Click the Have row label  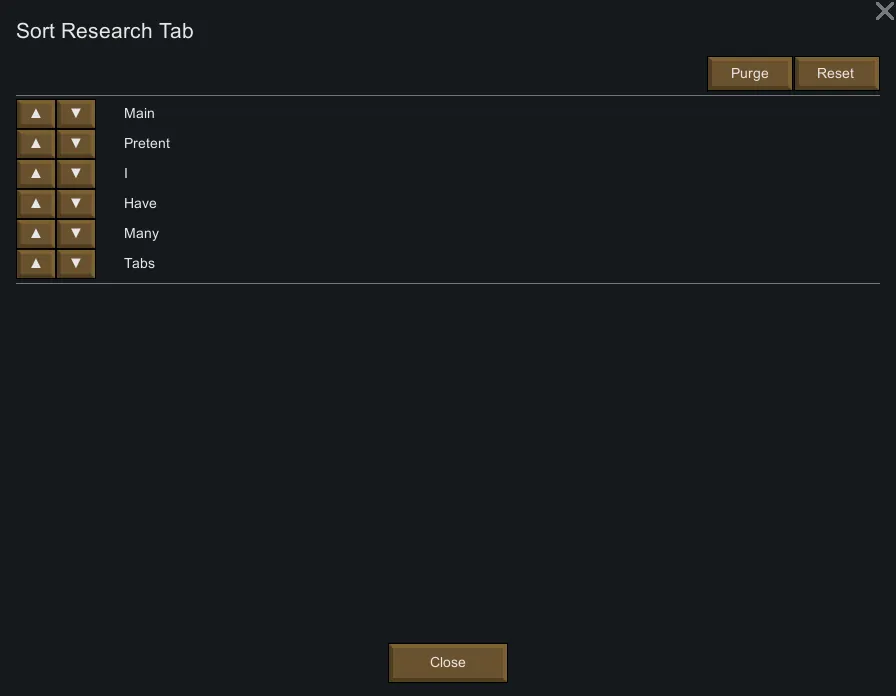click(x=140, y=204)
